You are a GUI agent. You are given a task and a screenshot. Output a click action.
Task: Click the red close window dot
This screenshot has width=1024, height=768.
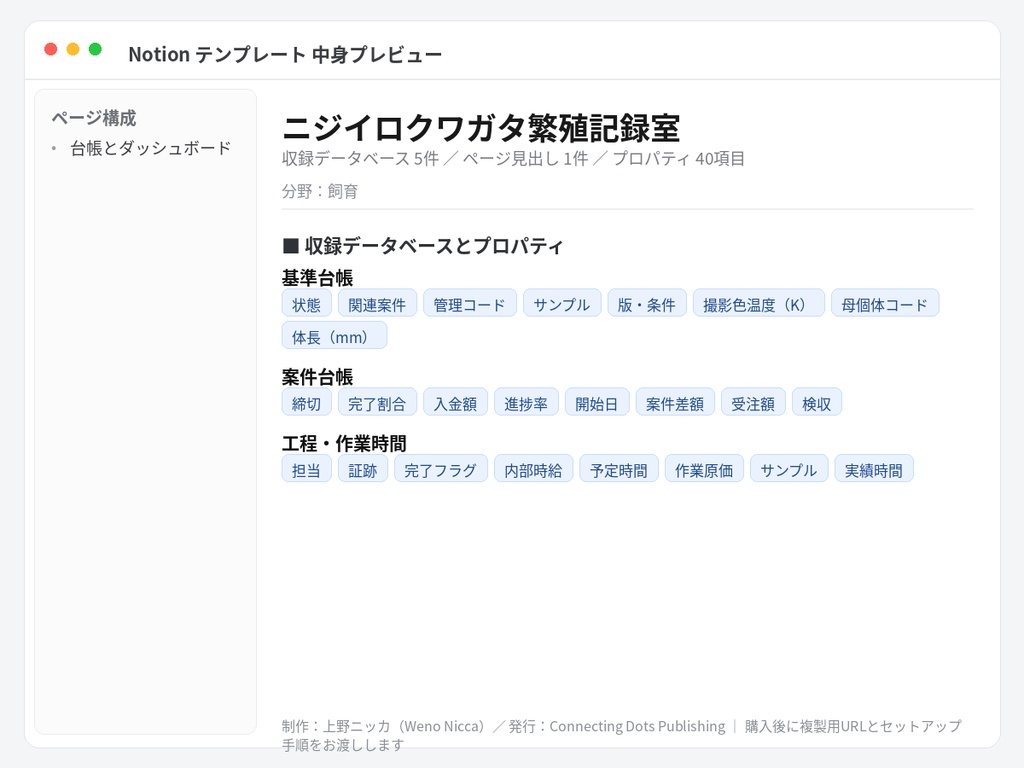click(x=51, y=49)
